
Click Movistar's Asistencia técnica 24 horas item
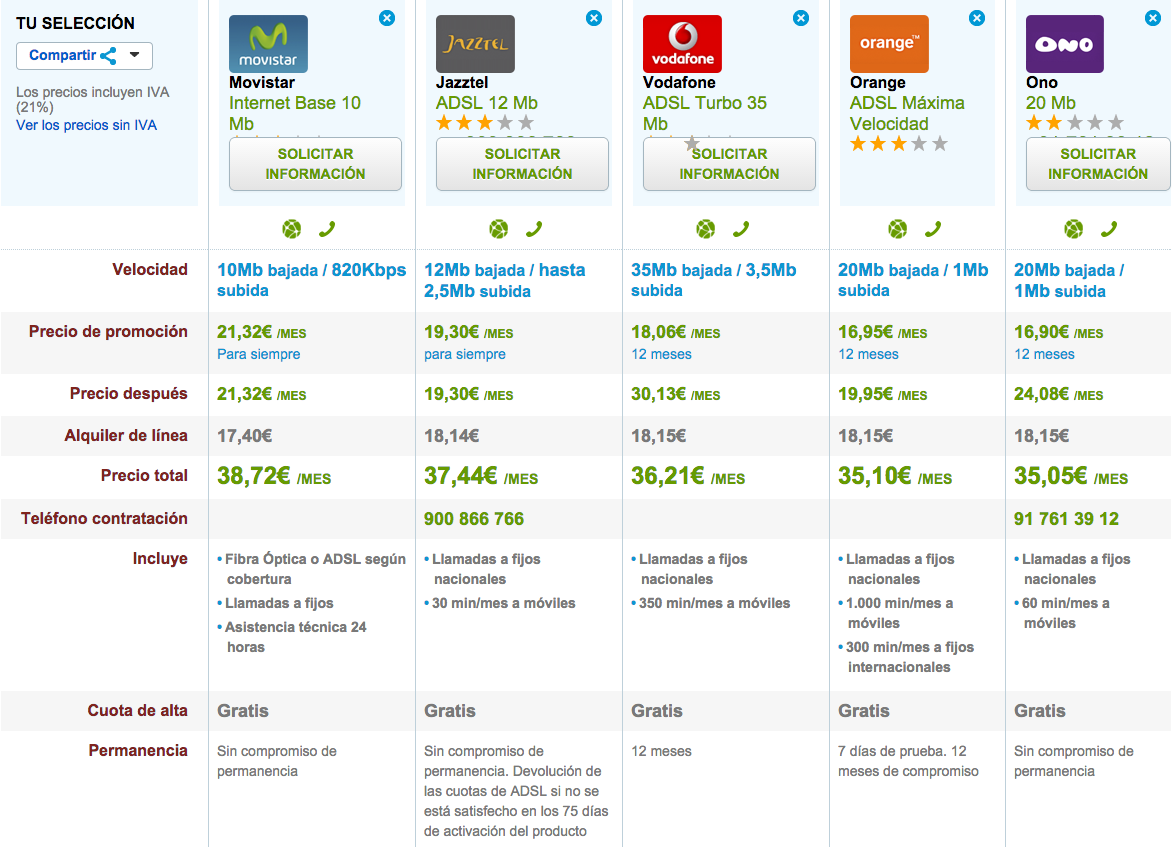point(292,637)
